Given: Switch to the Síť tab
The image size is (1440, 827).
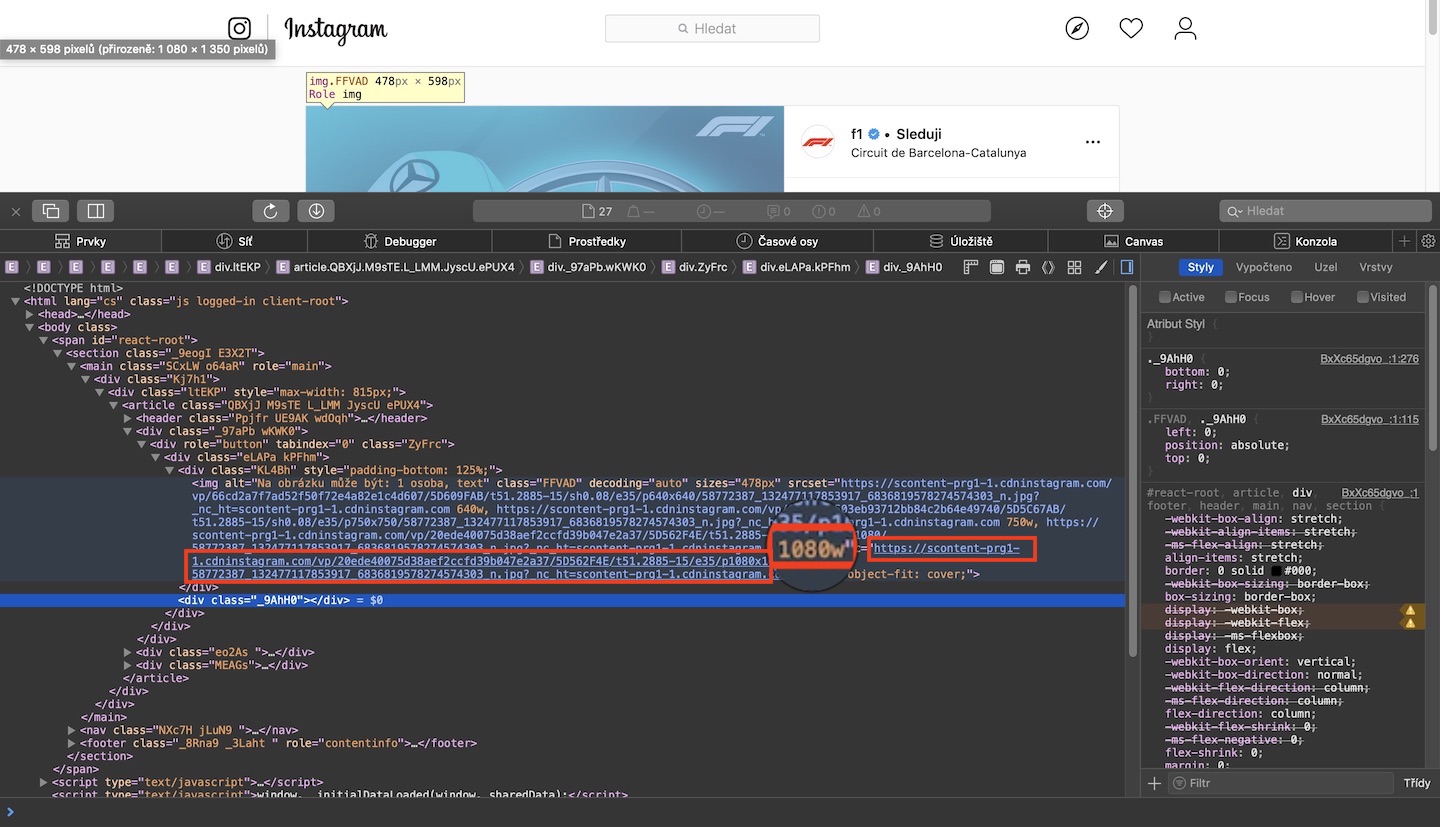Looking at the screenshot, I should click(234, 241).
